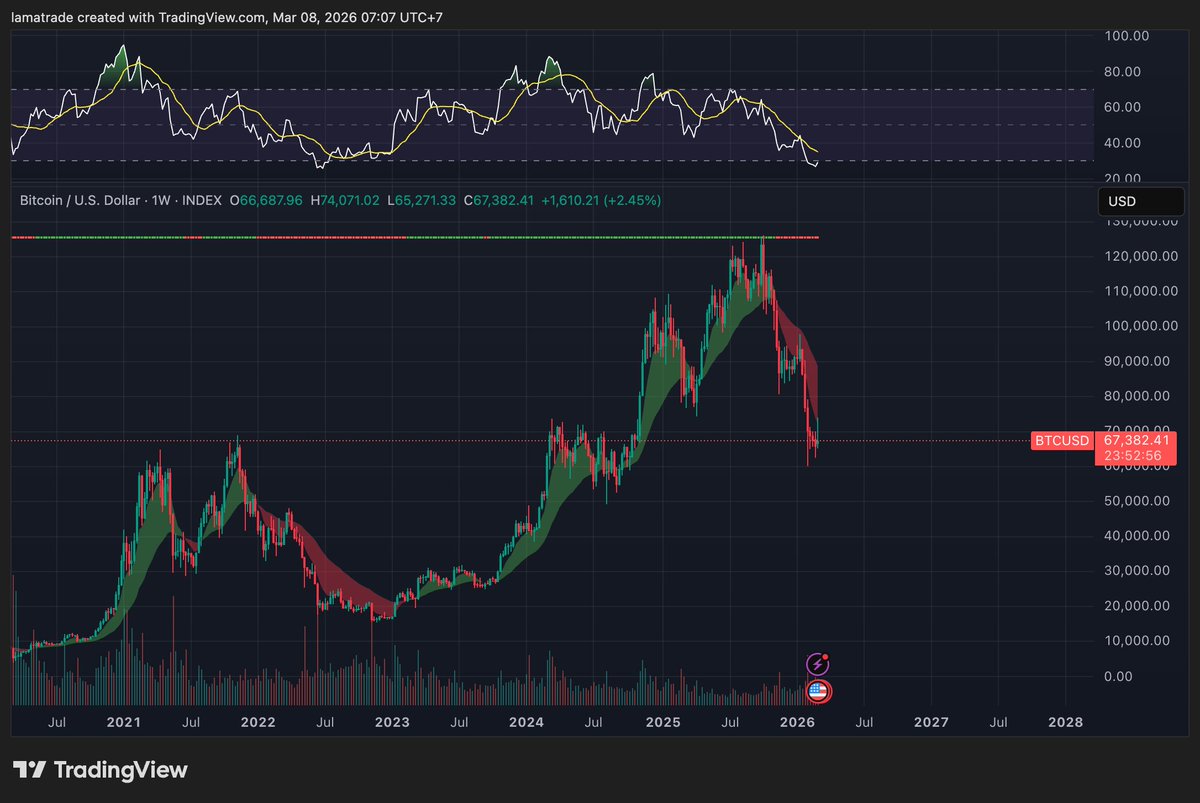Click the 40,000.00 price axis label
The height and width of the screenshot is (803, 1200).
[x=1138, y=536]
